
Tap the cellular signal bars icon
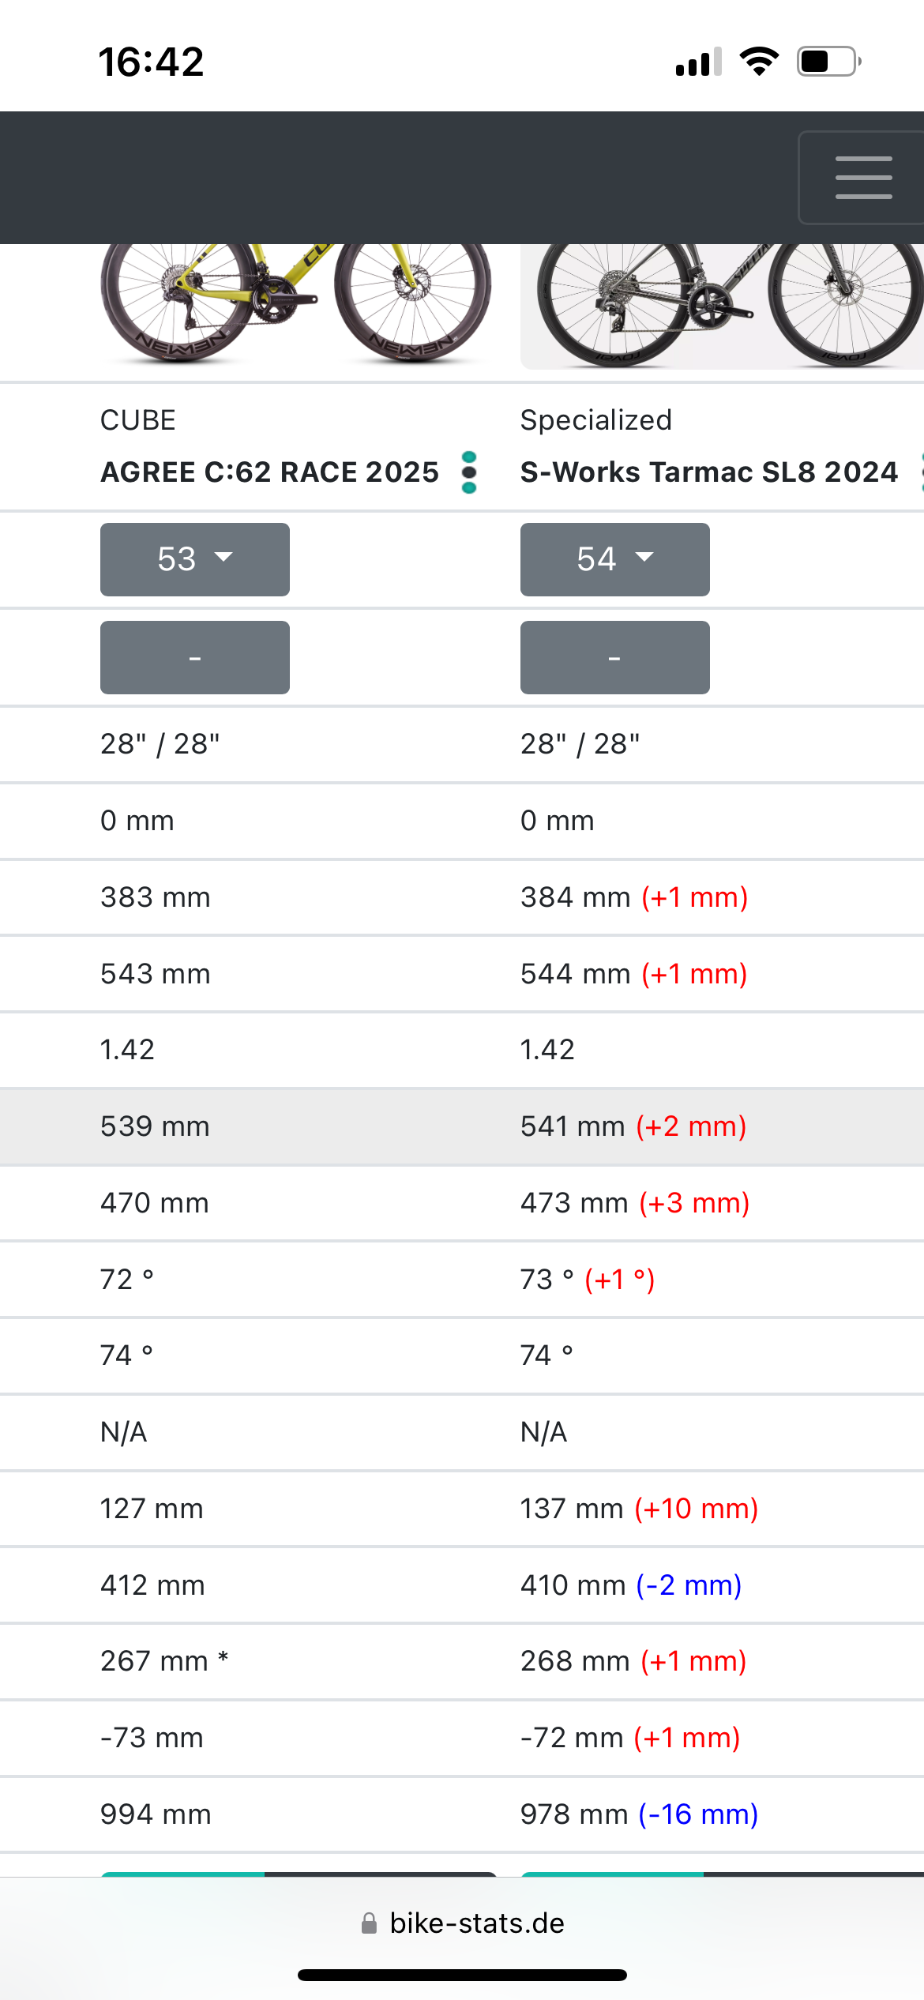tap(698, 64)
